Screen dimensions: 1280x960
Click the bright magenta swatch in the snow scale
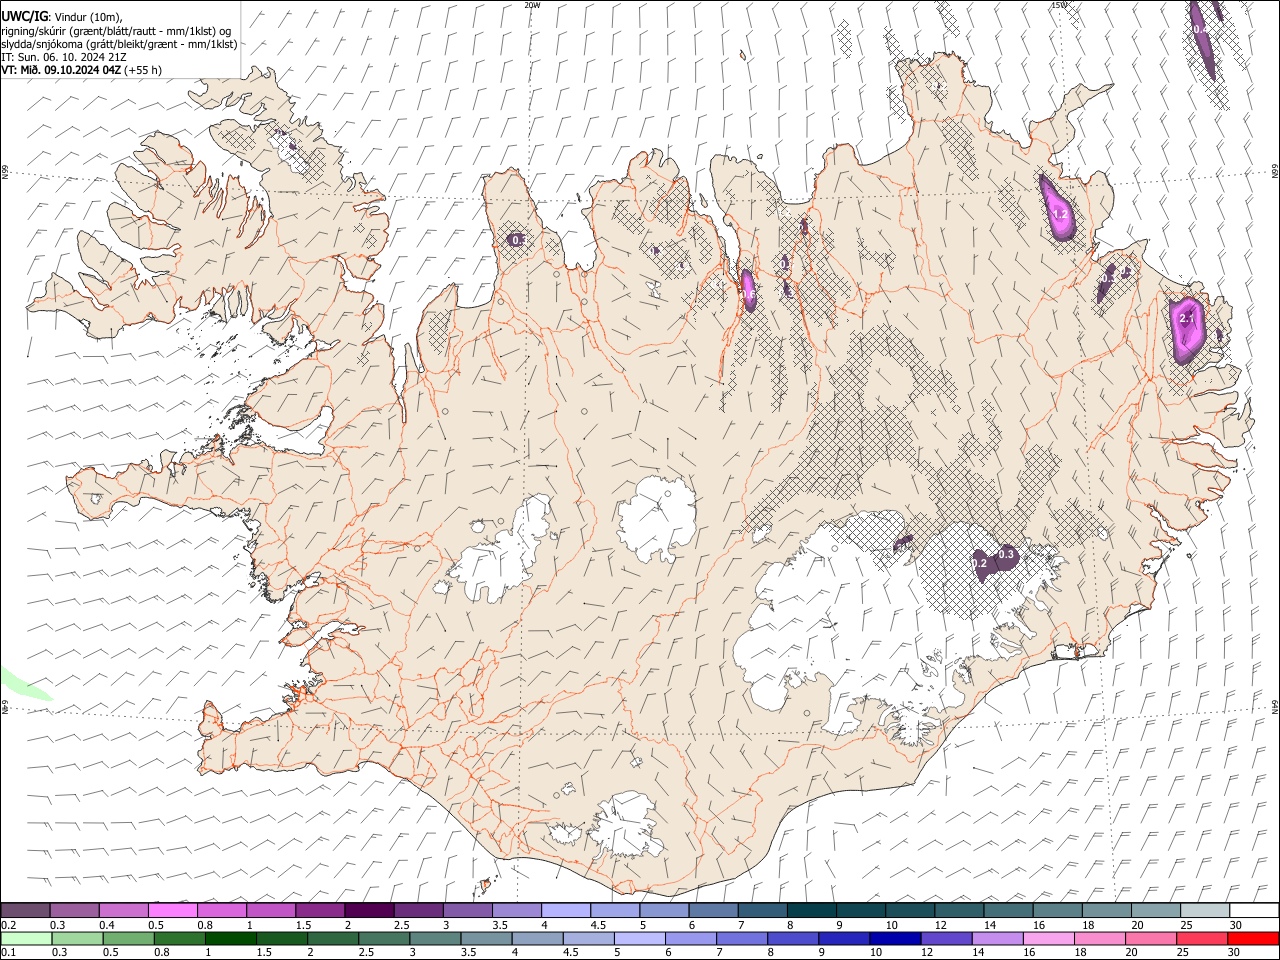click(174, 910)
